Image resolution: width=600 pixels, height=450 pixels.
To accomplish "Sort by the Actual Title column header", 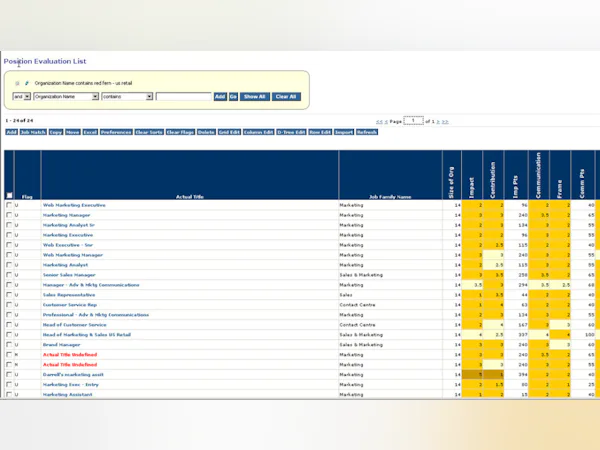I will point(190,197).
